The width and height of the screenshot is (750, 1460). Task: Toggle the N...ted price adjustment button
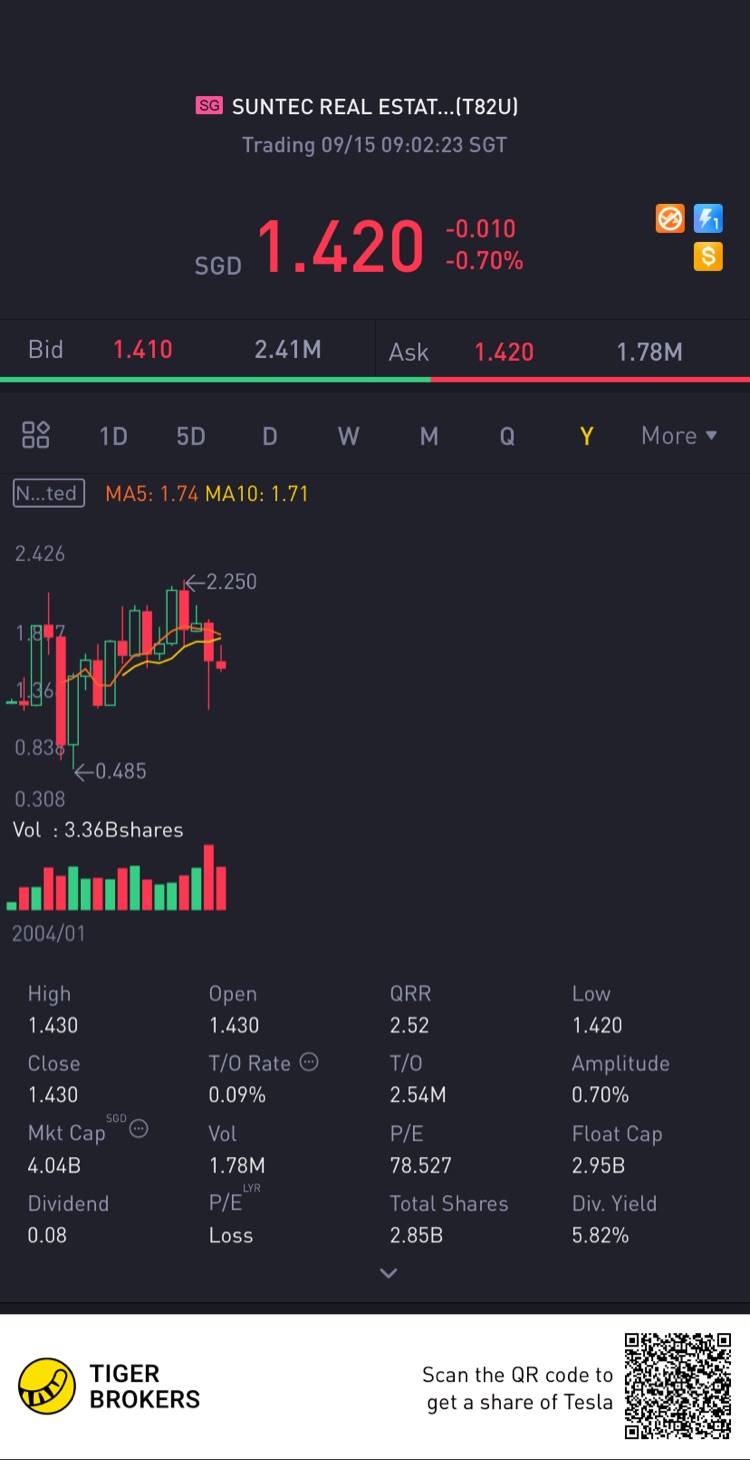pyautogui.click(x=49, y=493)
